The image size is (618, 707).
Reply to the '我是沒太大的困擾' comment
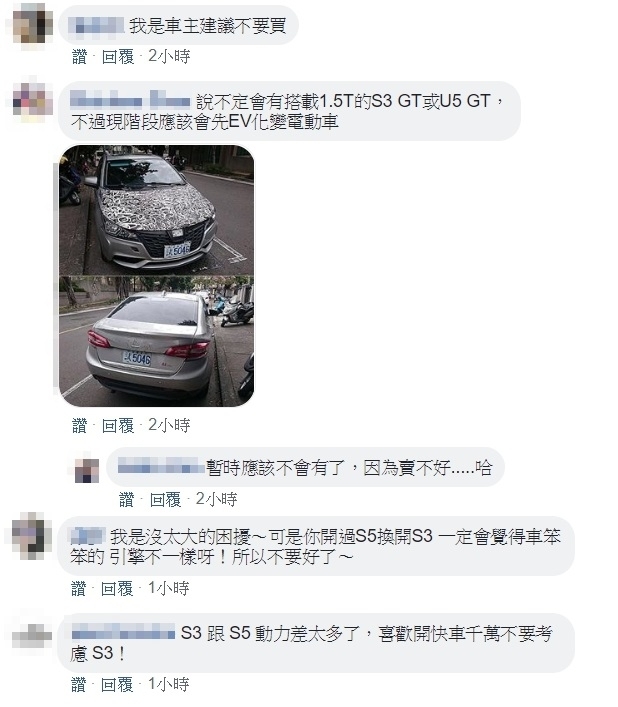pyautogui.click(x=117, y=589)
